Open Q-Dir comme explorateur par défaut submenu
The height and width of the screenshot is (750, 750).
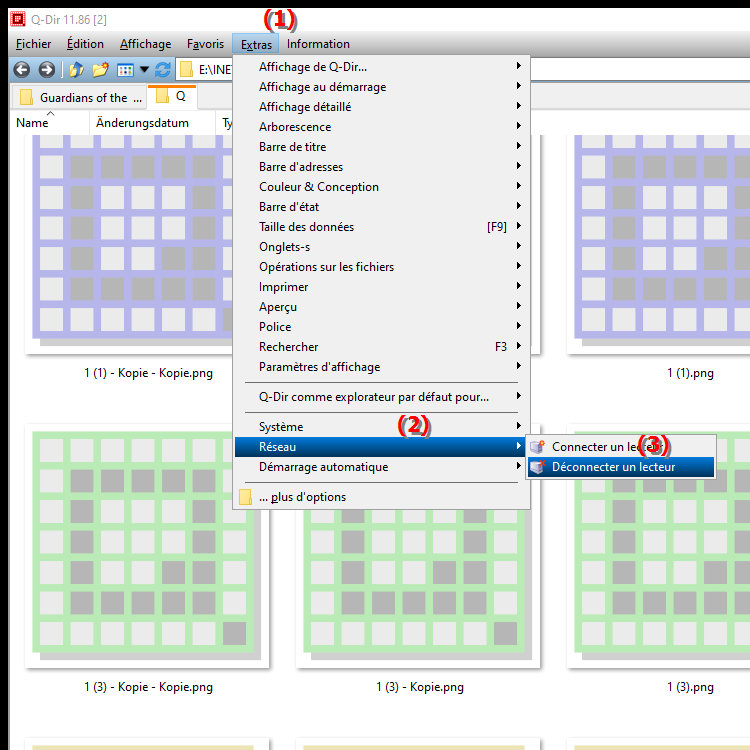(x=382, y=397)
